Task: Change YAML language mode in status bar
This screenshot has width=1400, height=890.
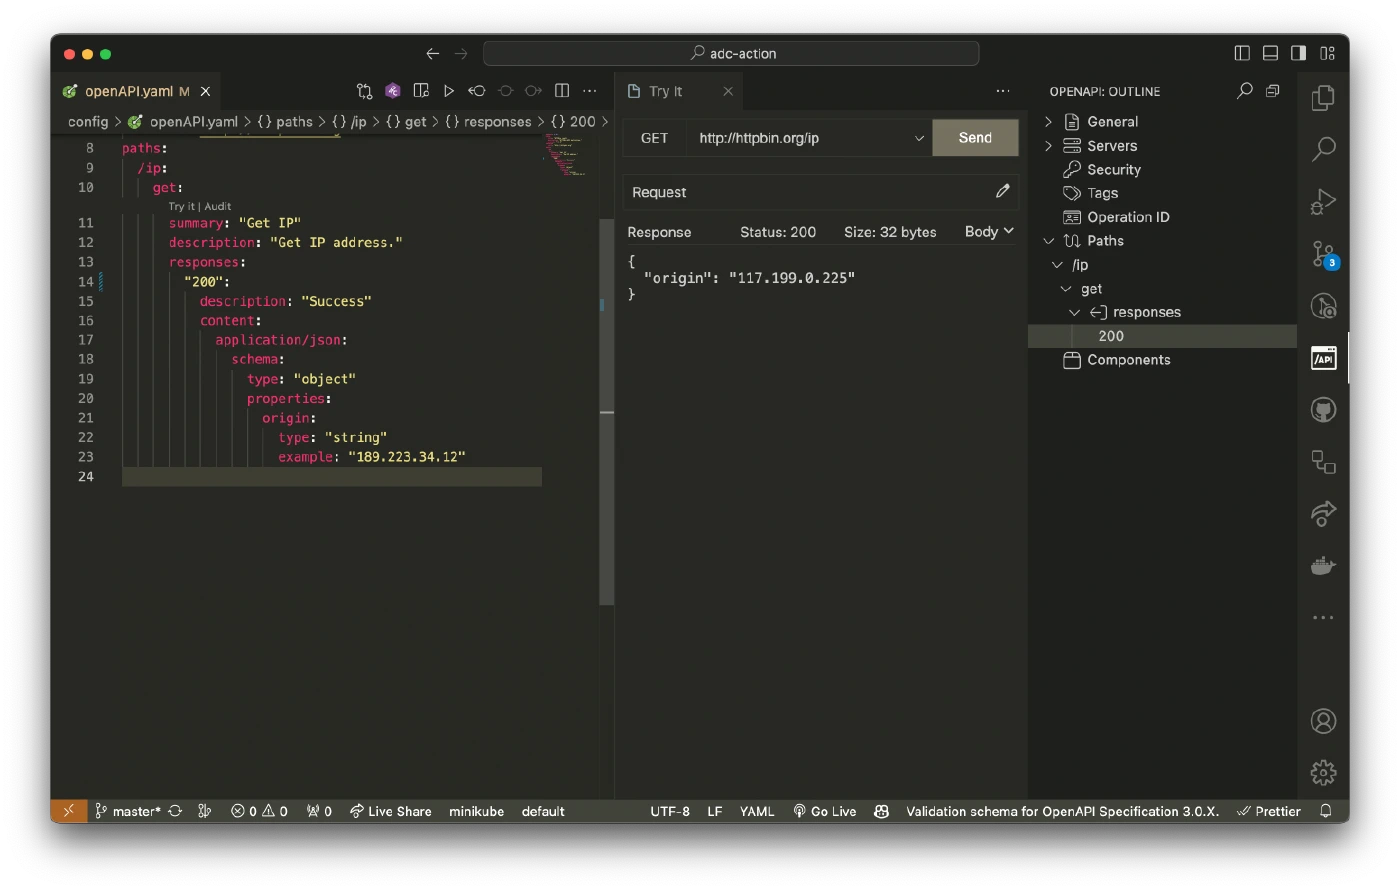Action: (x=757, y=811)
